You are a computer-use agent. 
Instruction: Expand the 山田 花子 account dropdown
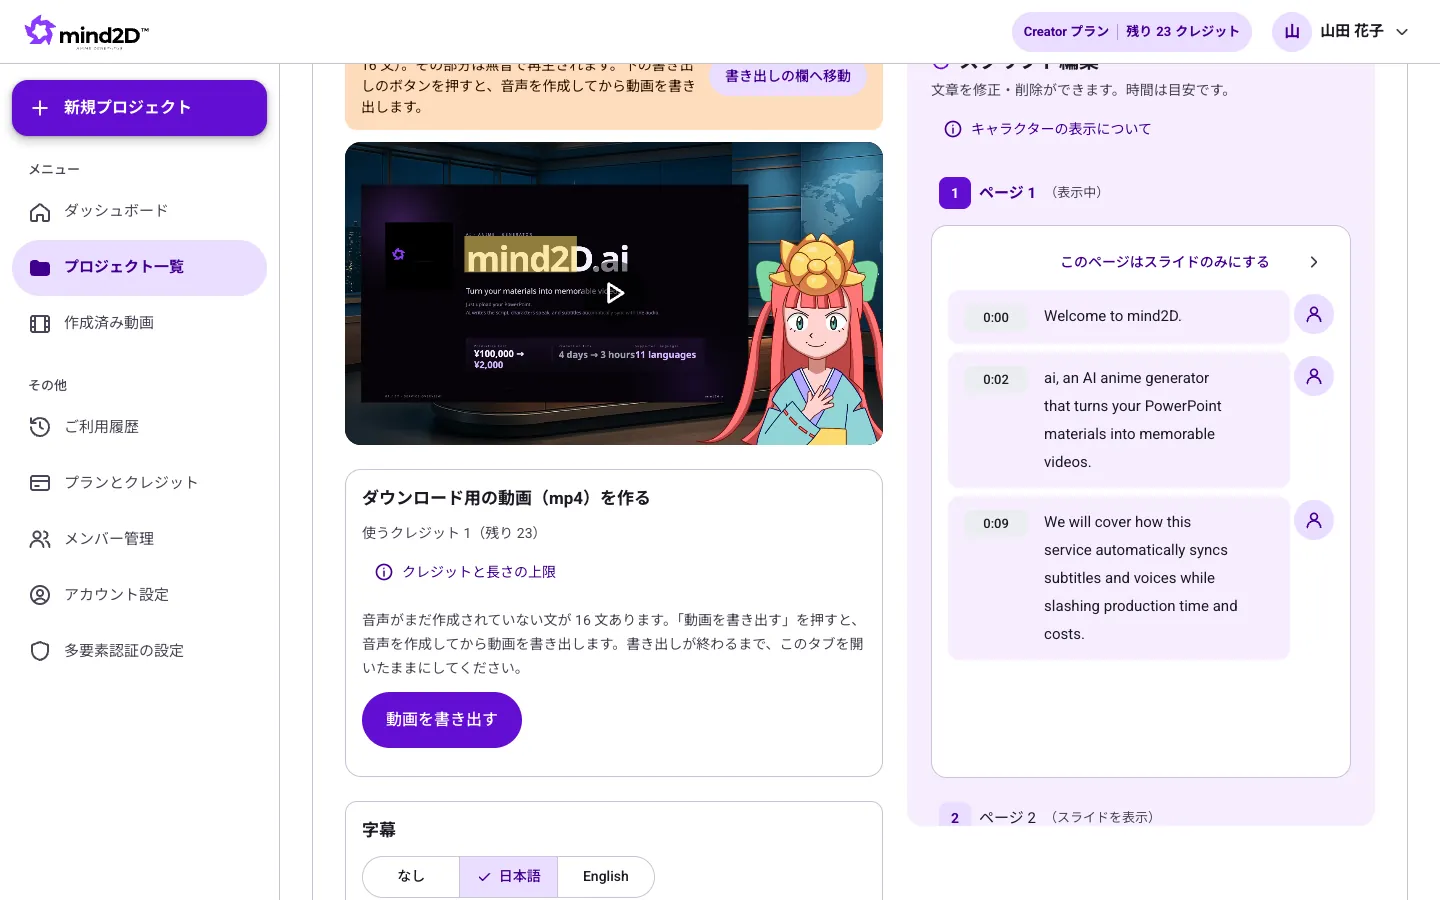pyautogui.click(x=1402, y=32)
